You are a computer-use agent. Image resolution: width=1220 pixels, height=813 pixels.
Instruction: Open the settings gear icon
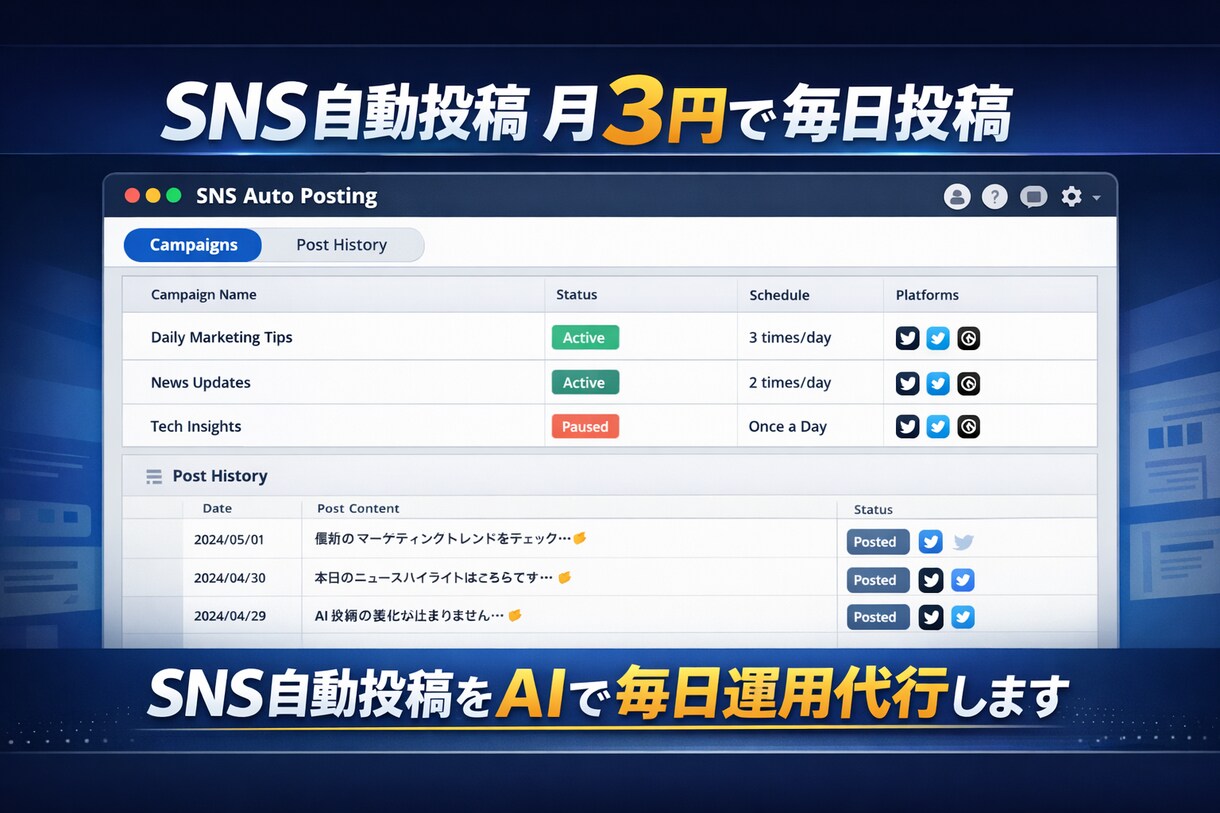(1071, 197)
